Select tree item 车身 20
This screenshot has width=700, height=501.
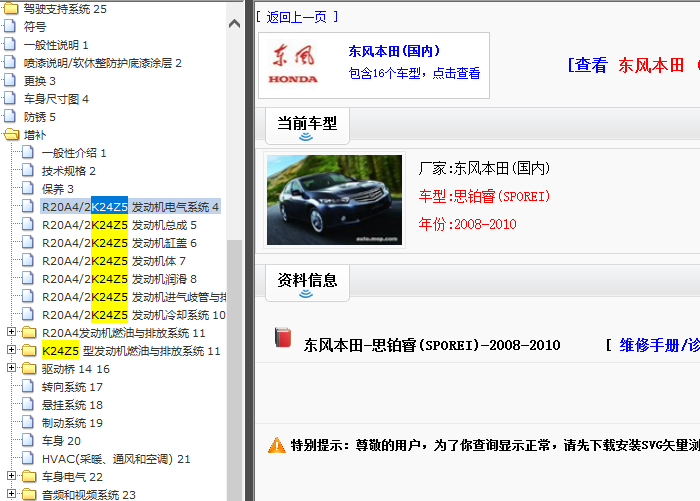click(x=61, y=441)
